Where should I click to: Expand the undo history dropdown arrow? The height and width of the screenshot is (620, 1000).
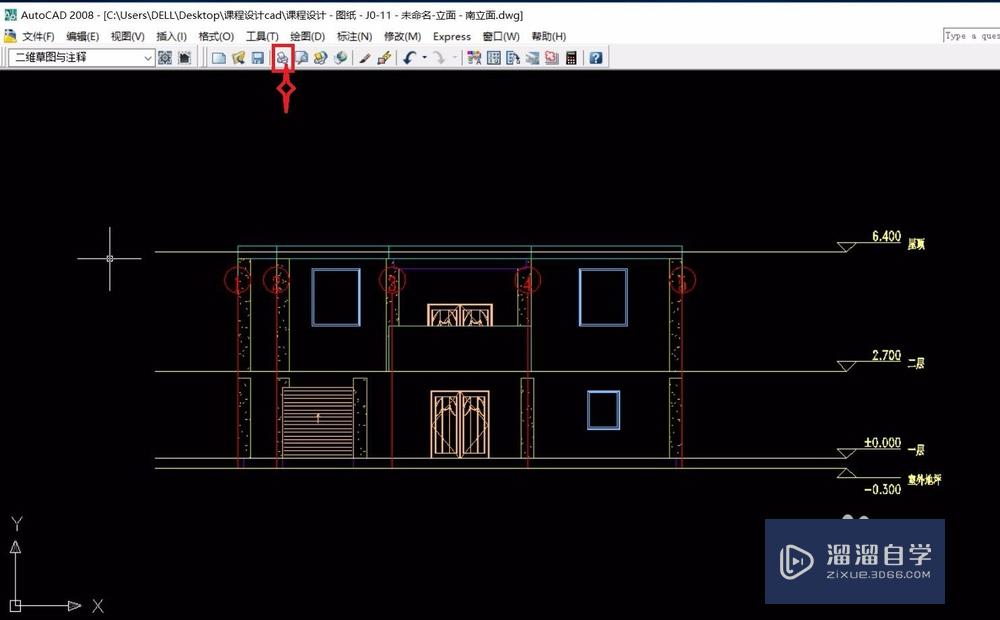click(424, 58)
